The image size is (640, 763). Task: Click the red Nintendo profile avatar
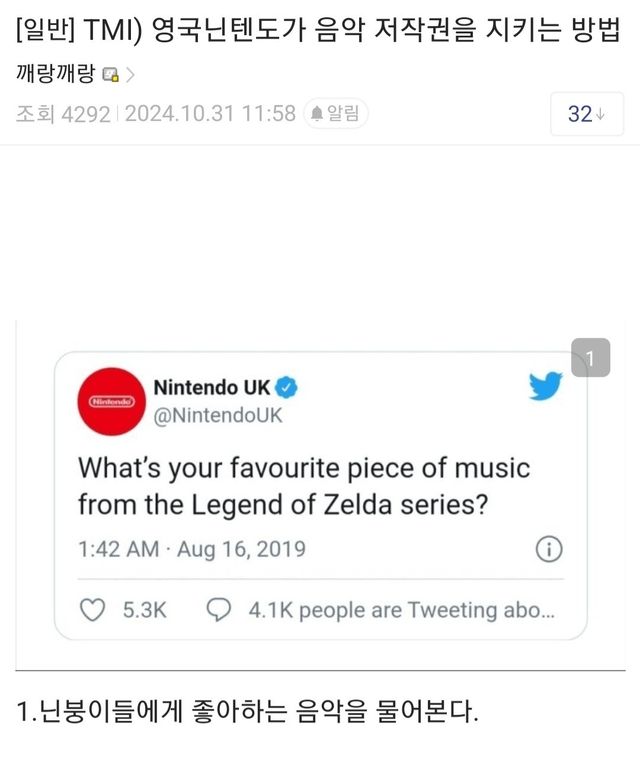pyautogui.click(x=111, y=402)
